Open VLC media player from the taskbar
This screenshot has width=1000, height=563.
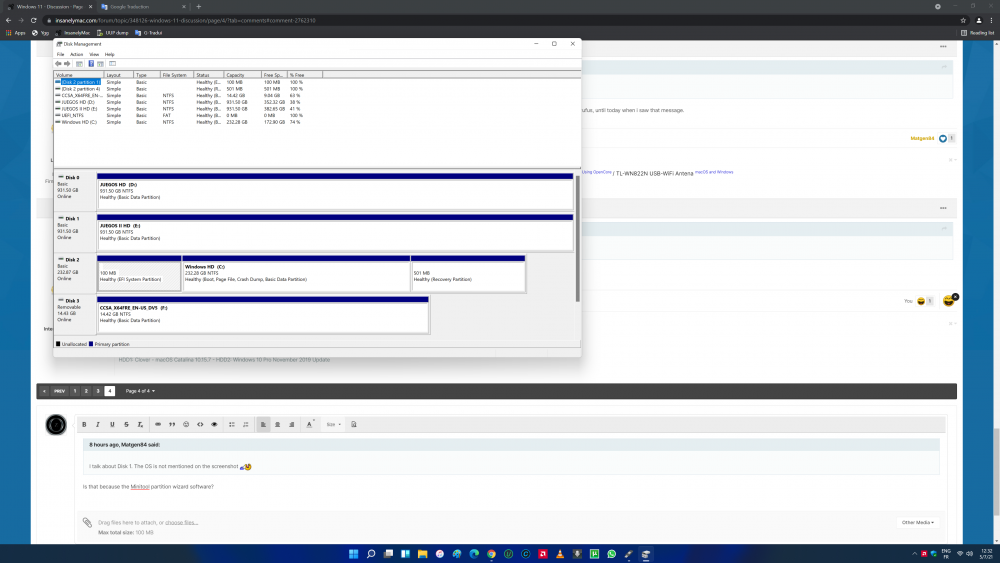[x=560, y=554]
